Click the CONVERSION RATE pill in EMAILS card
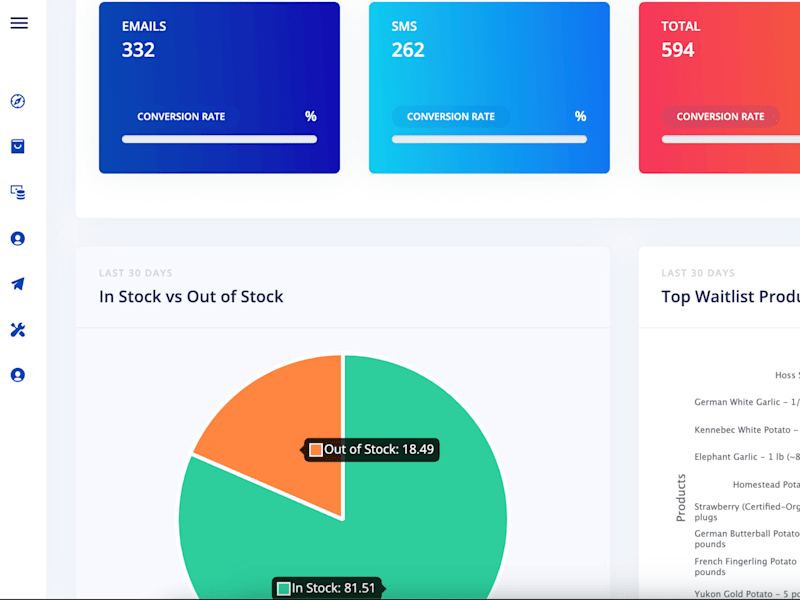The height and width of the screenshot is (600, 800). coord(181,116)
